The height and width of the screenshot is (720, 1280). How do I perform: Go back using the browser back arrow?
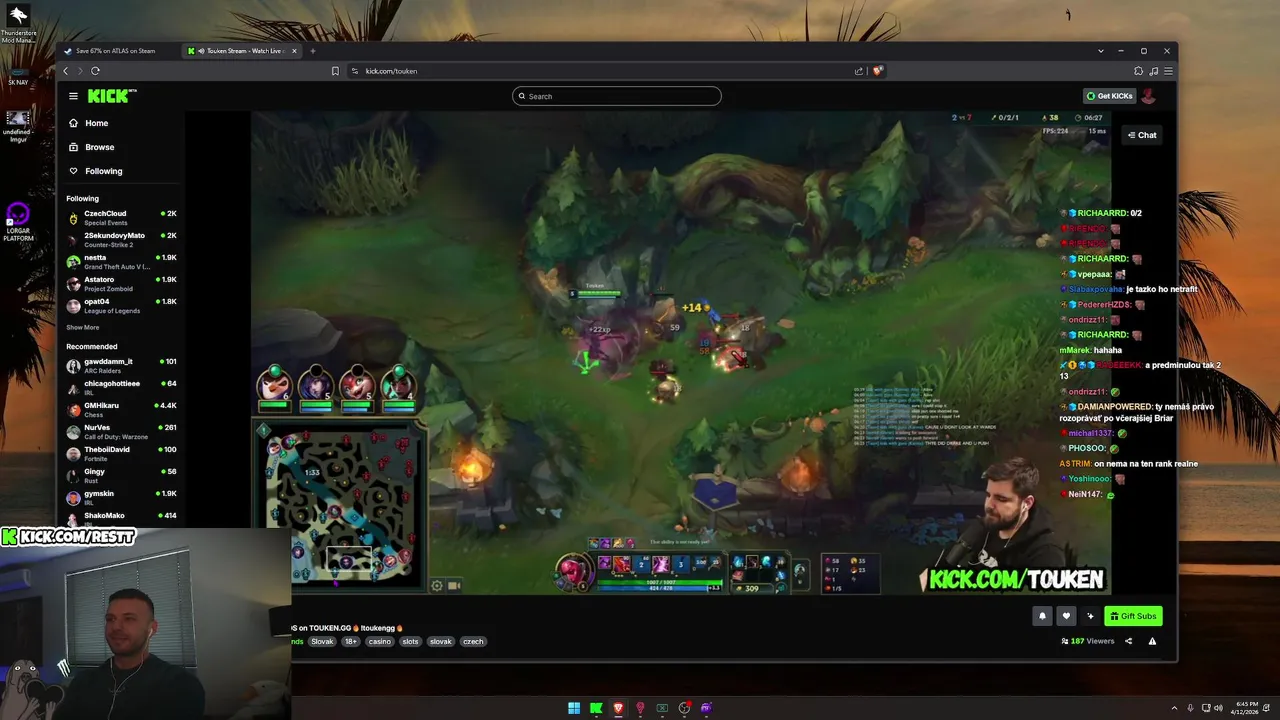tap(66, 71)
